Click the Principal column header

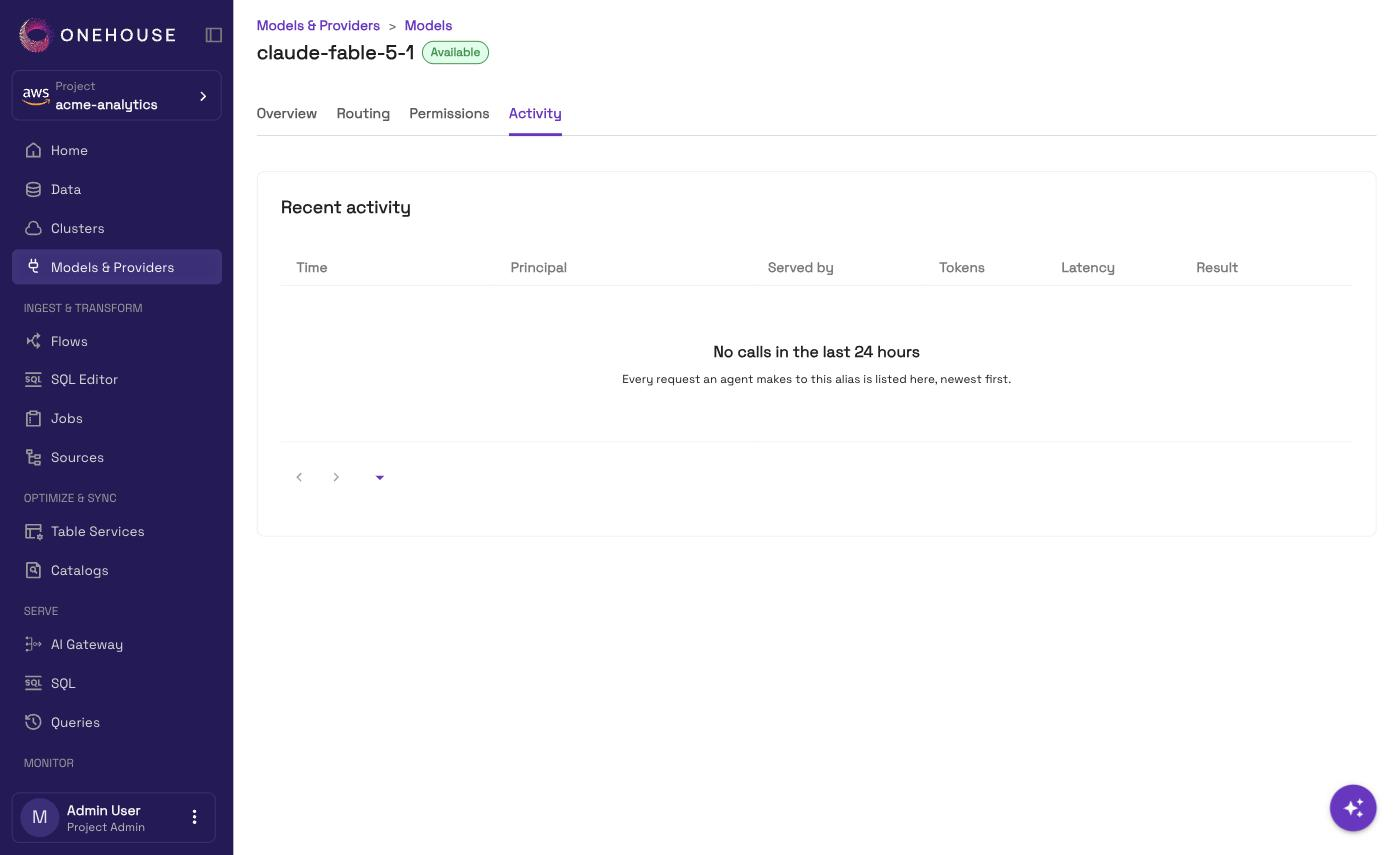[539, 267]
